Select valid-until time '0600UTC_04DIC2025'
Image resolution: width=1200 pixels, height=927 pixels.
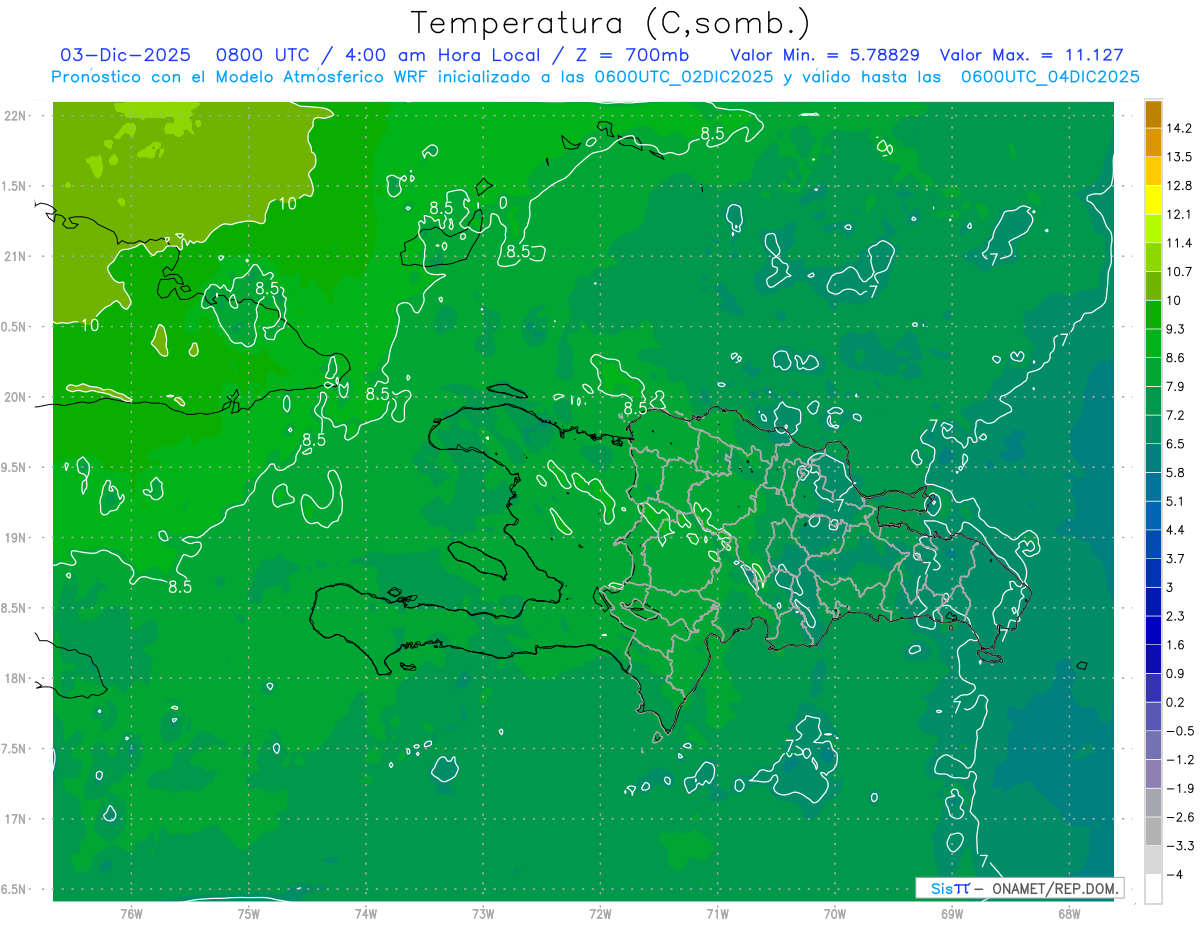(x=1050, y=77)
